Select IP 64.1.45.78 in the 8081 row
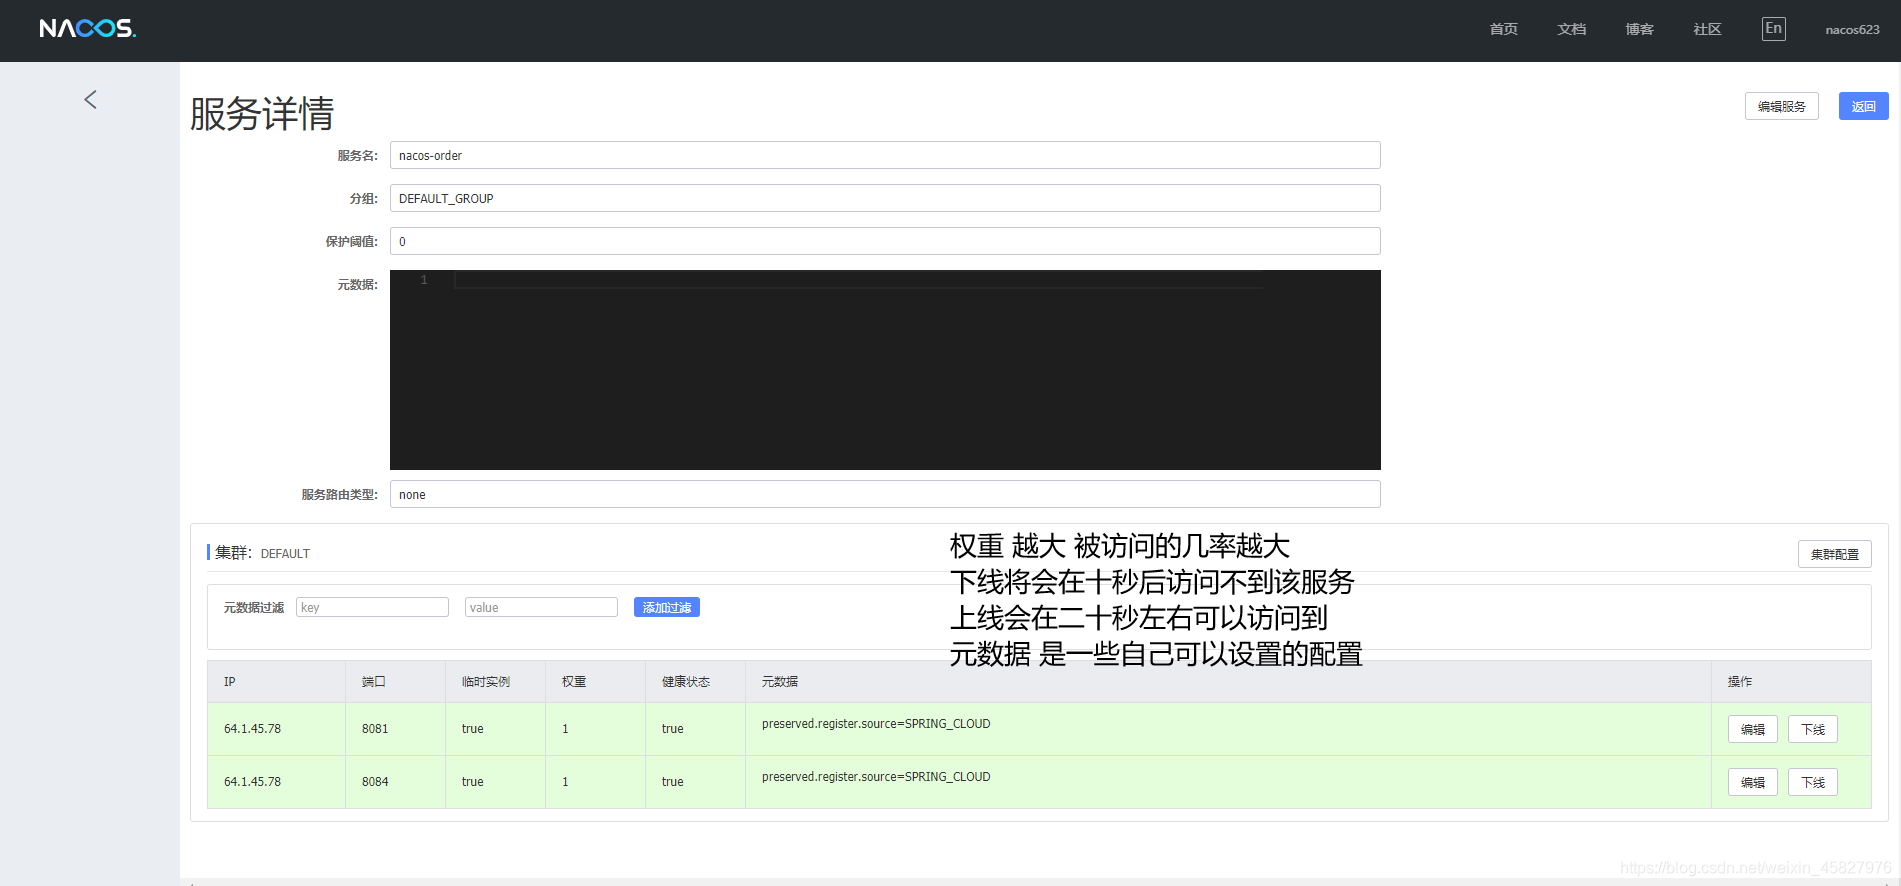Viewport: 1901px width, 886px height. [x=252, y=729]
